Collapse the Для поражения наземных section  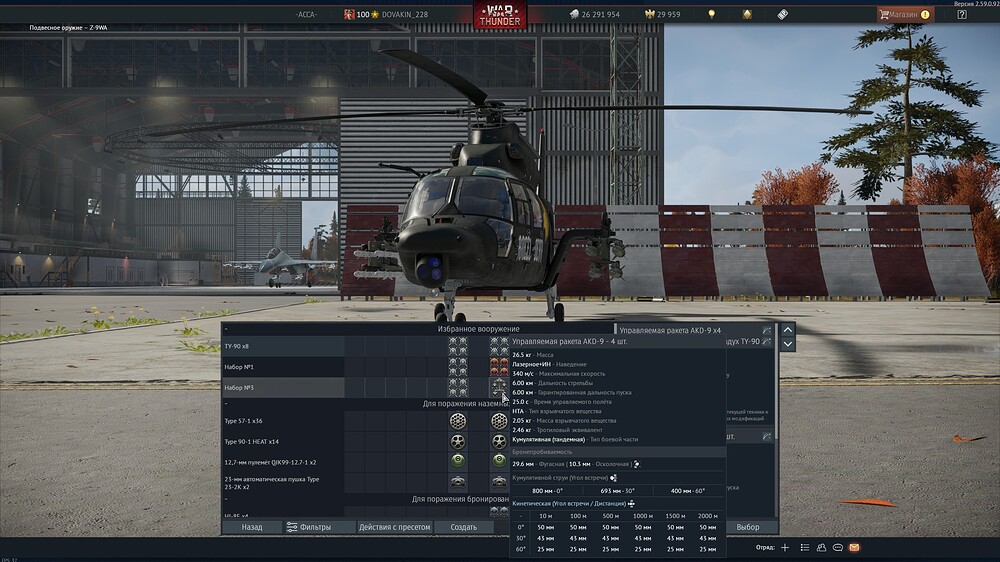point(226,403)
